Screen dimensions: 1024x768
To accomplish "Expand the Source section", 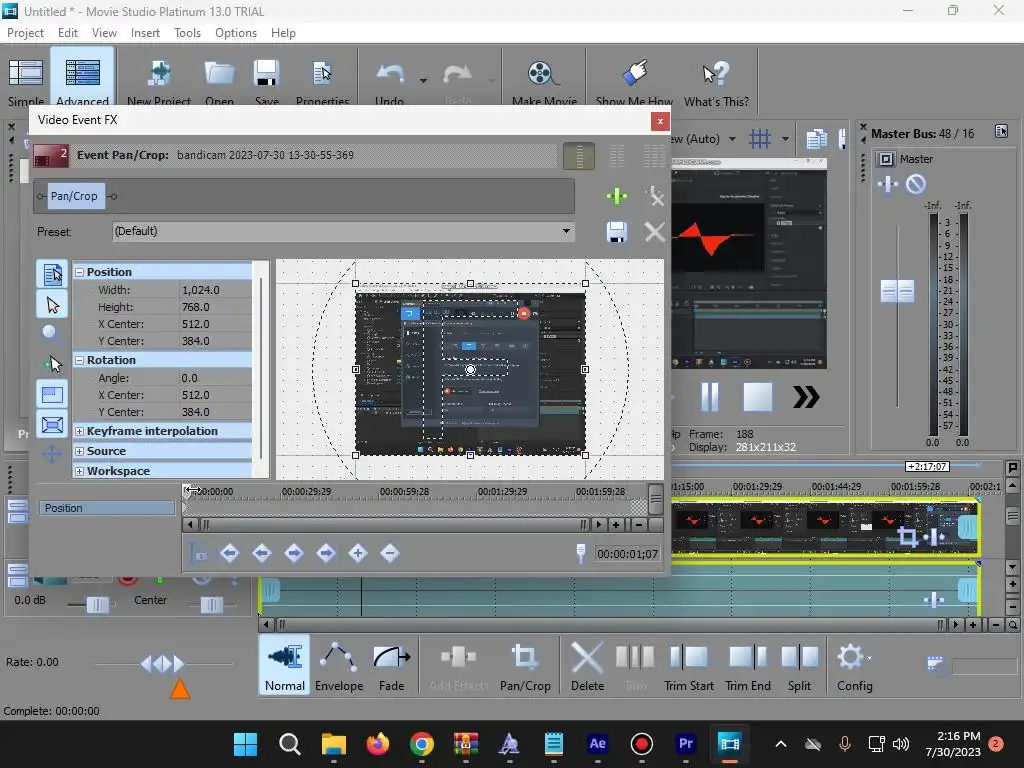I will [79, 451].
